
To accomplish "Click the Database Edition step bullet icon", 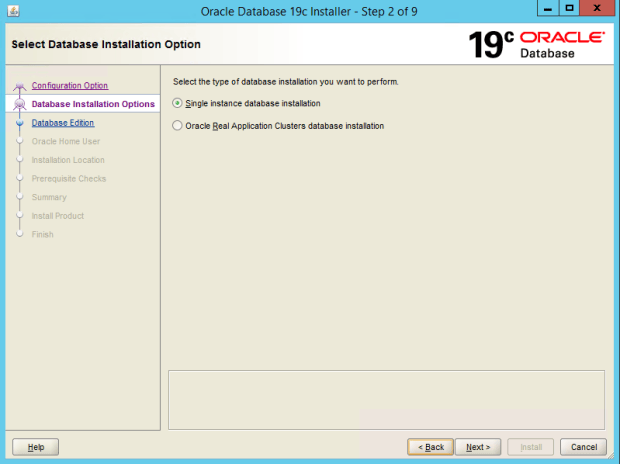I will [20, 123].
